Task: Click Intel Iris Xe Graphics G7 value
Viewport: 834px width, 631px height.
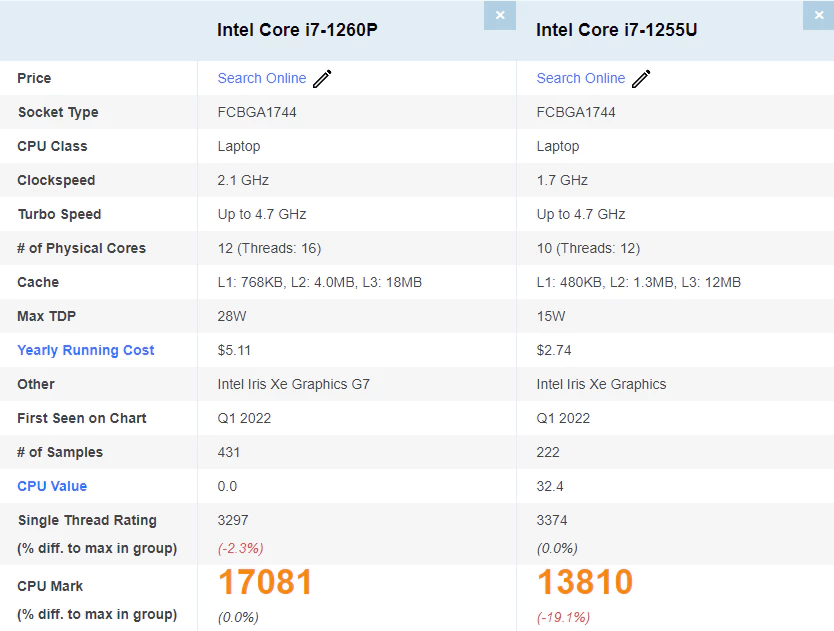Action: tap(294, 384)
